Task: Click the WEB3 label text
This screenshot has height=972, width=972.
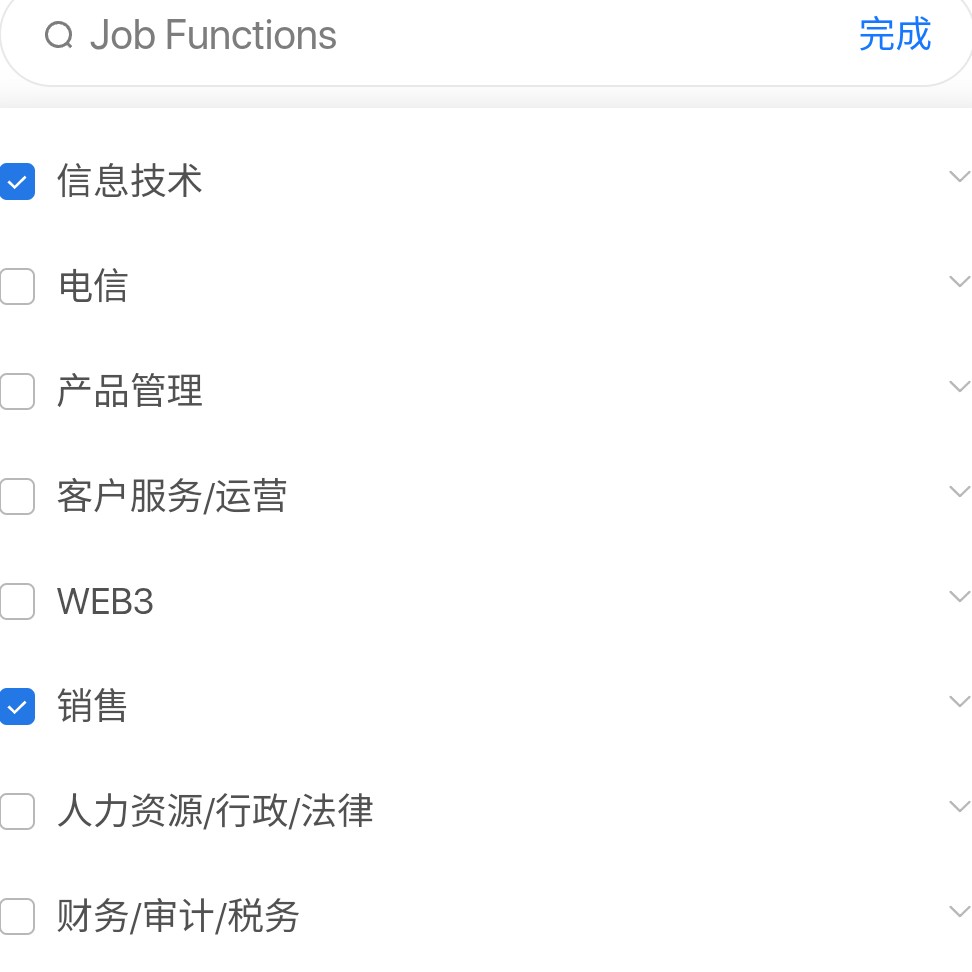Action: (105, 601)
